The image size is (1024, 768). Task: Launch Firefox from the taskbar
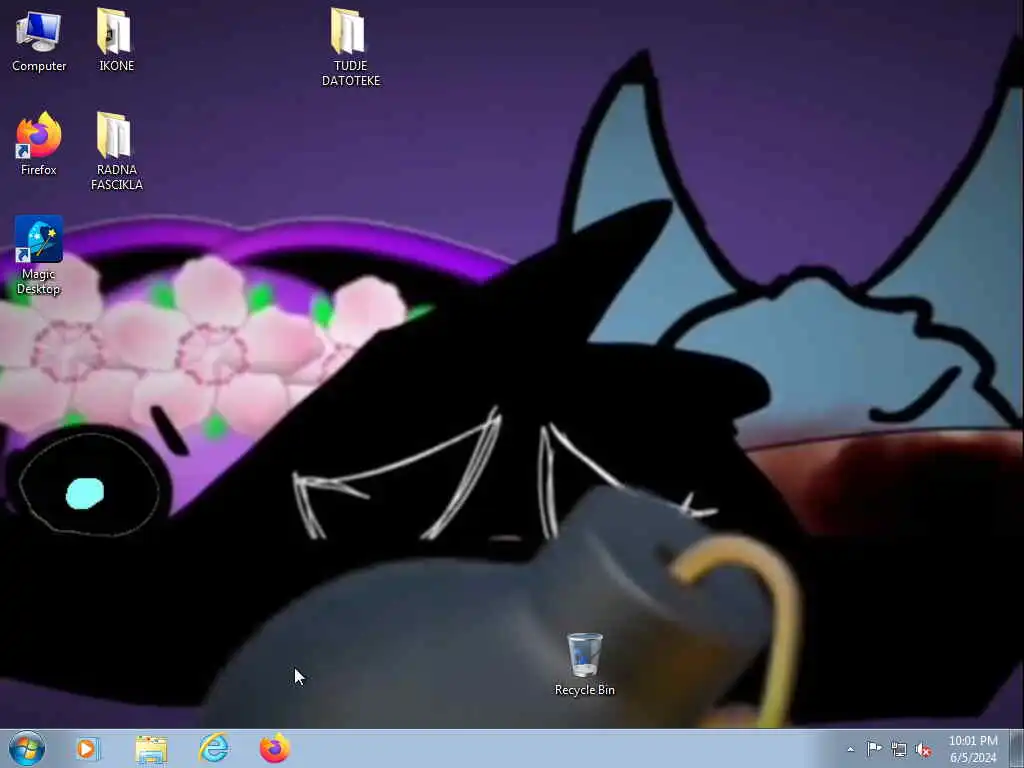(x=275, y=748)
